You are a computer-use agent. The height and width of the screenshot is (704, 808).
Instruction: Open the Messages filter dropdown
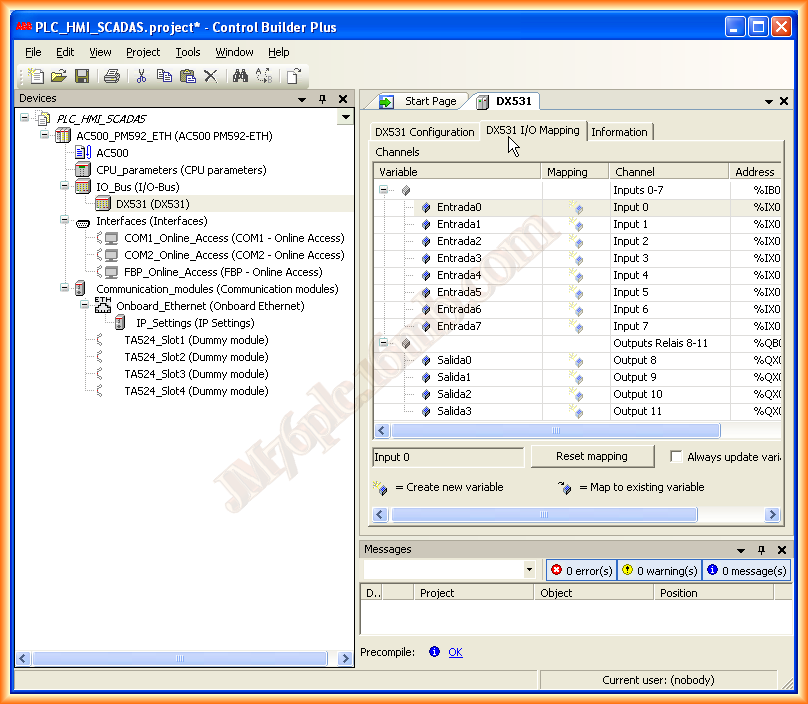click(529, 570)
